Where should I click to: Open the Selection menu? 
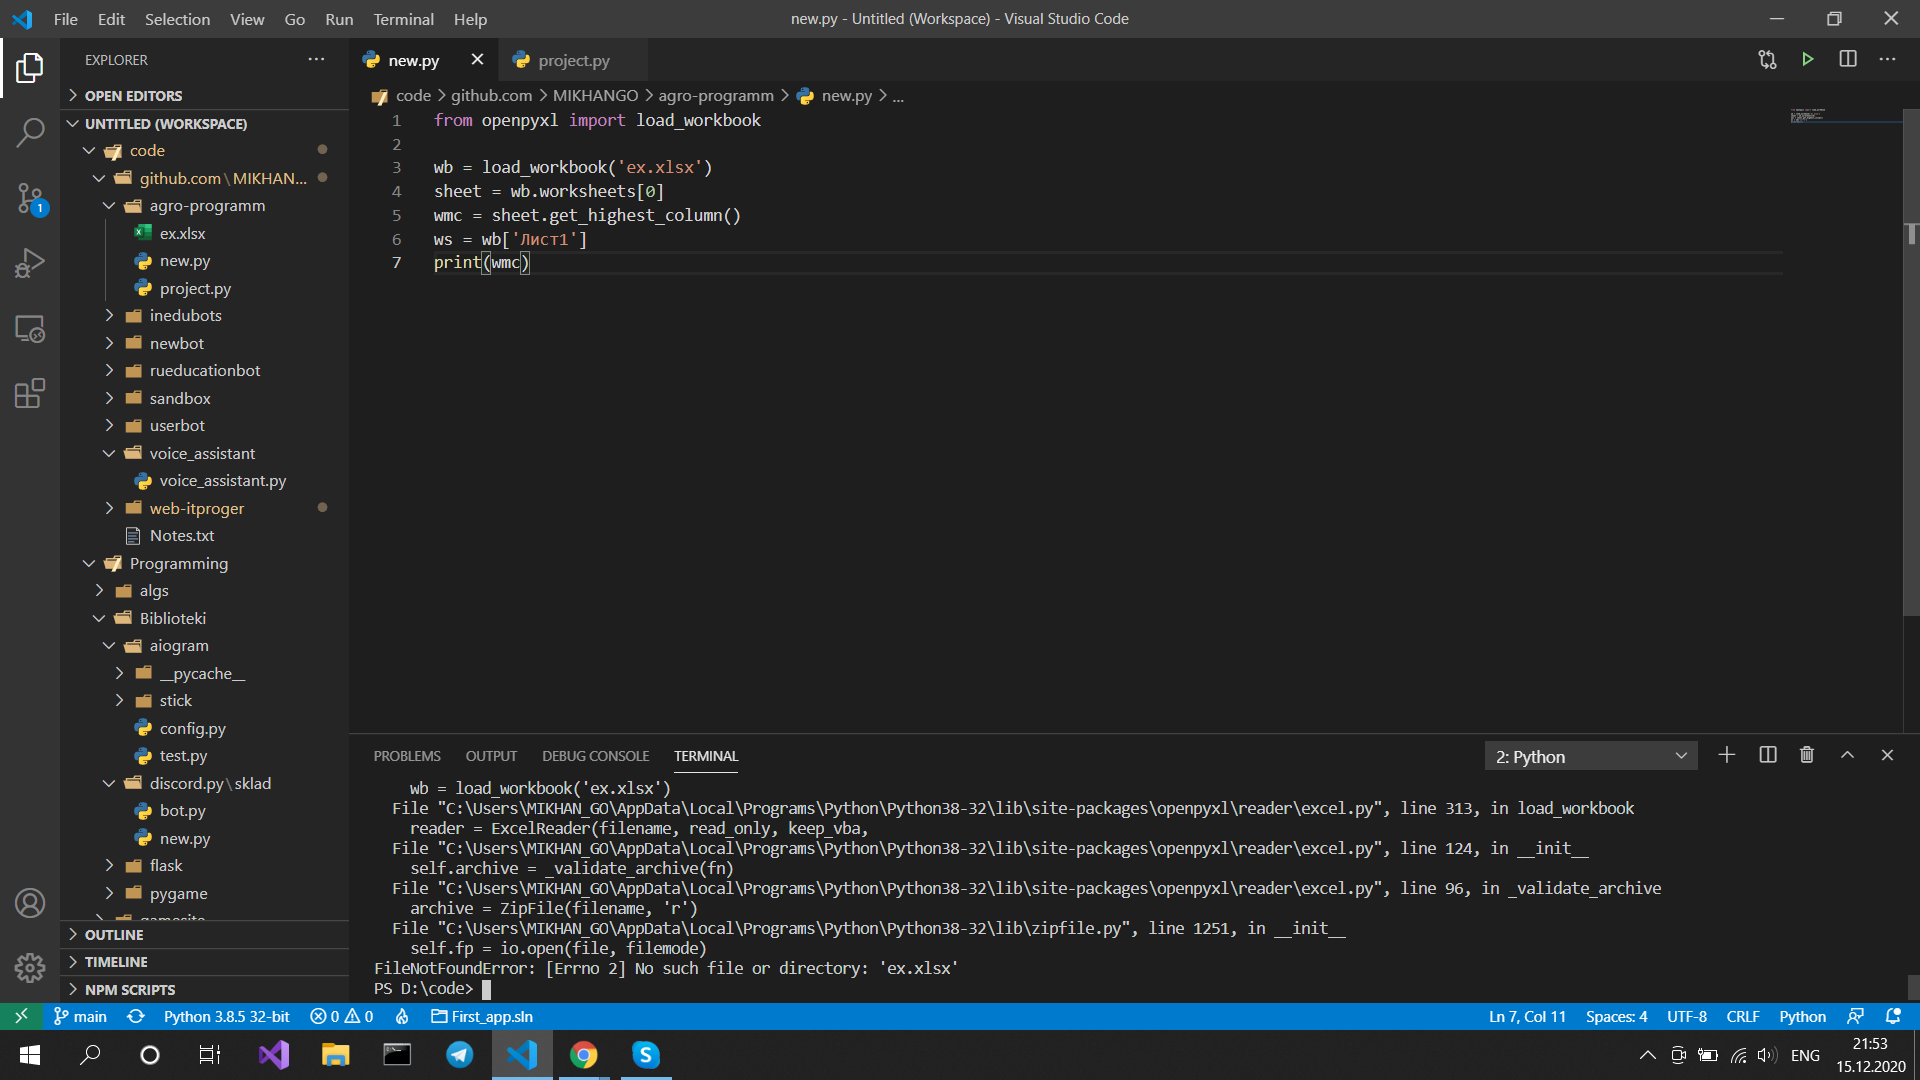[x=177, y=19]
